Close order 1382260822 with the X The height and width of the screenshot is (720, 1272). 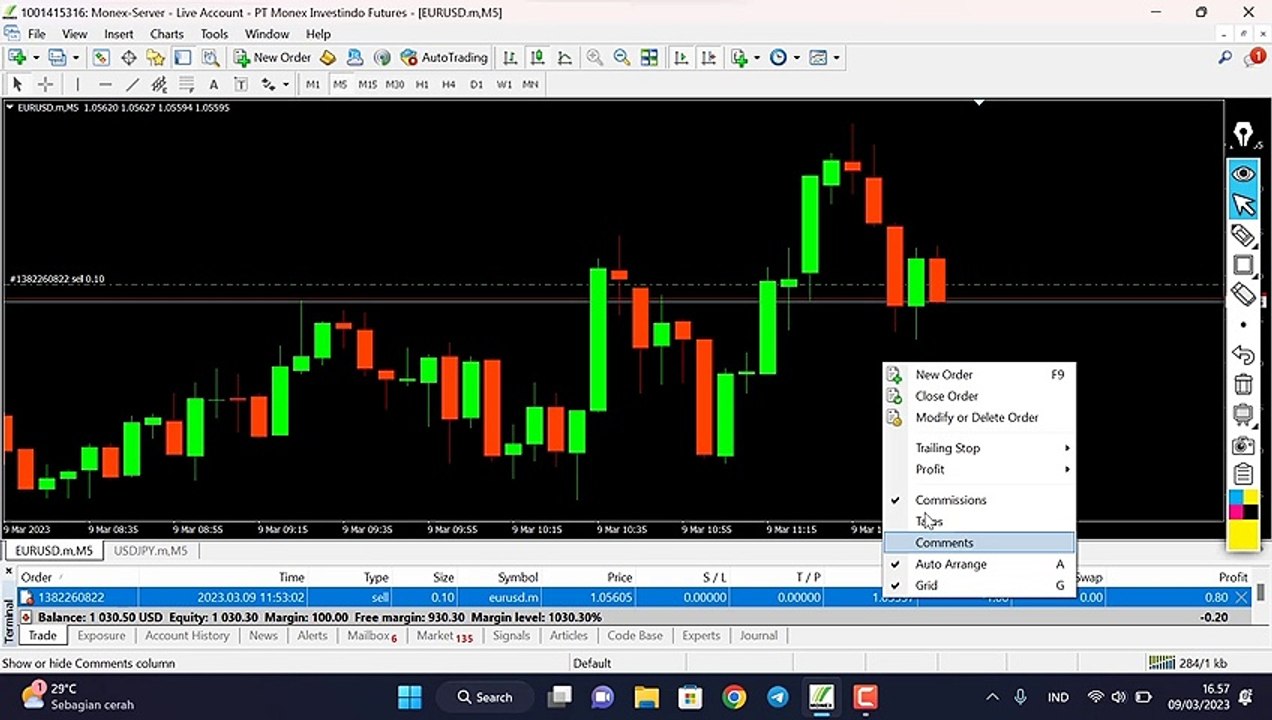[1242, 597]
